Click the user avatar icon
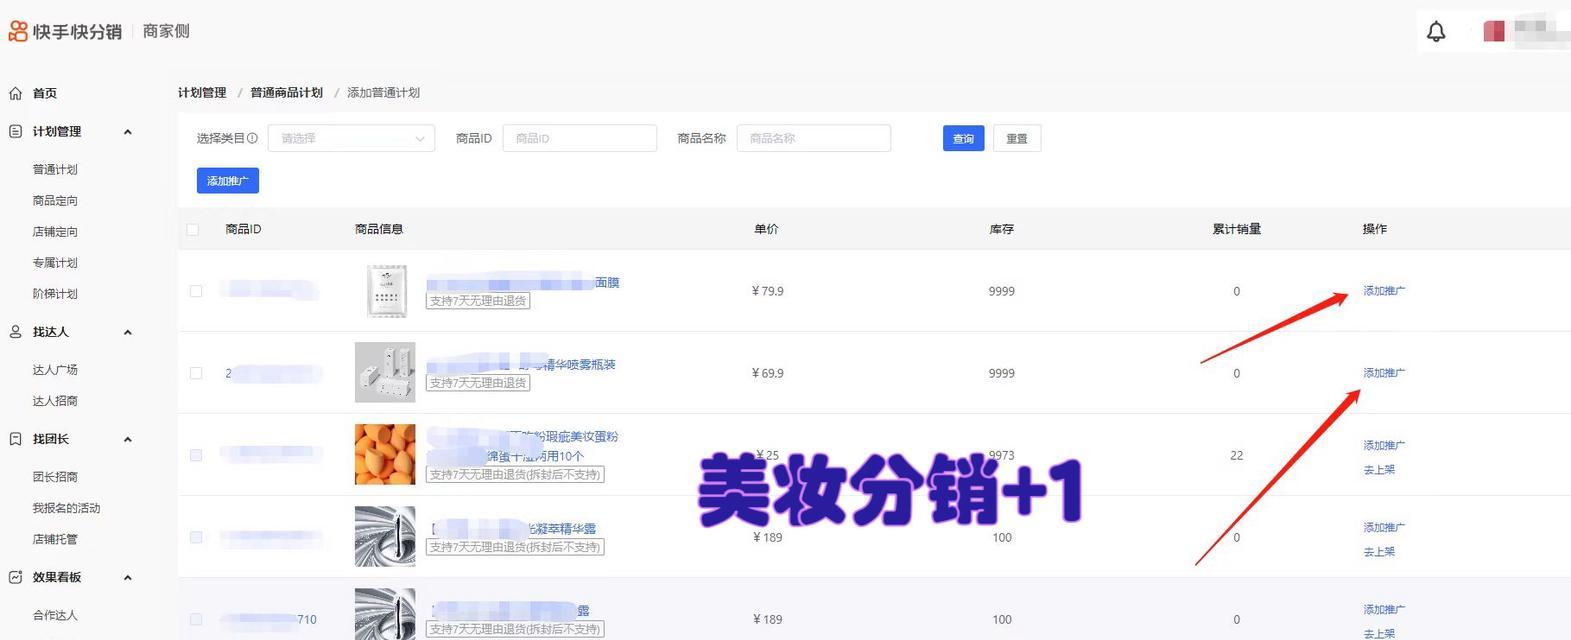This screenshot has height=640, width=1571. tap(1494, 31)
